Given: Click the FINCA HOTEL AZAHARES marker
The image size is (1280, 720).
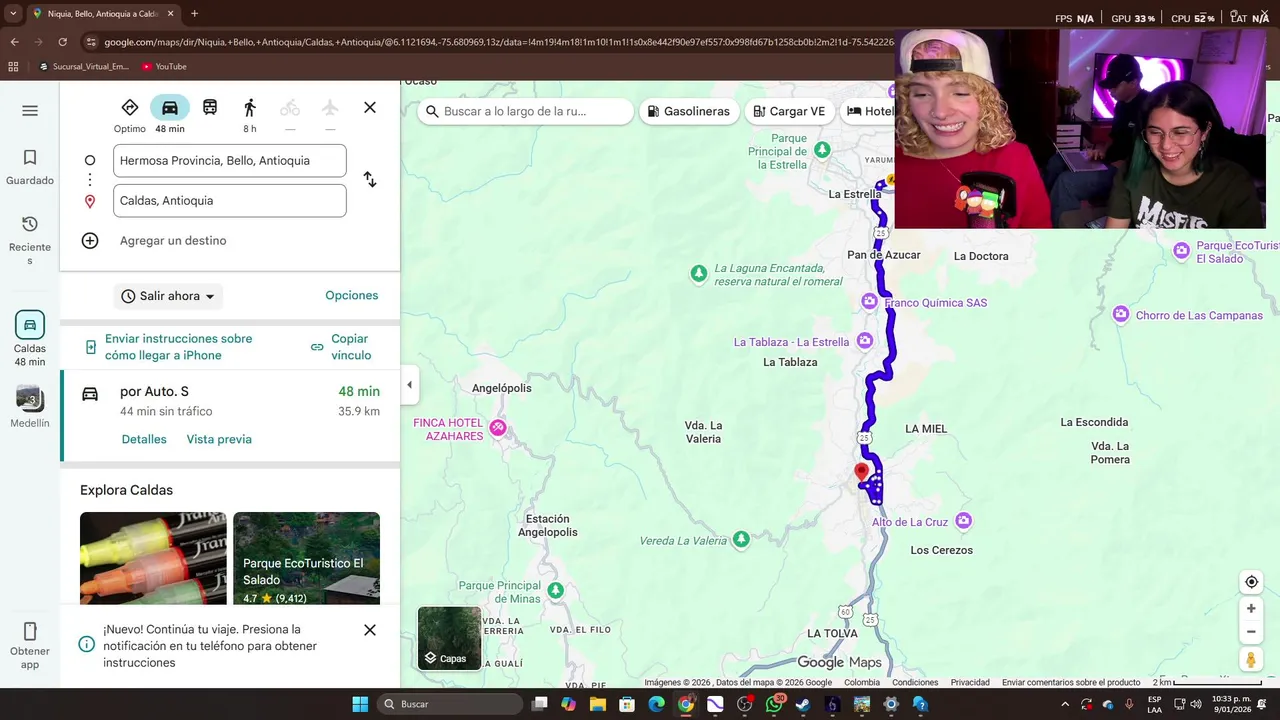Looking at the screenshot, I should 498,428.
